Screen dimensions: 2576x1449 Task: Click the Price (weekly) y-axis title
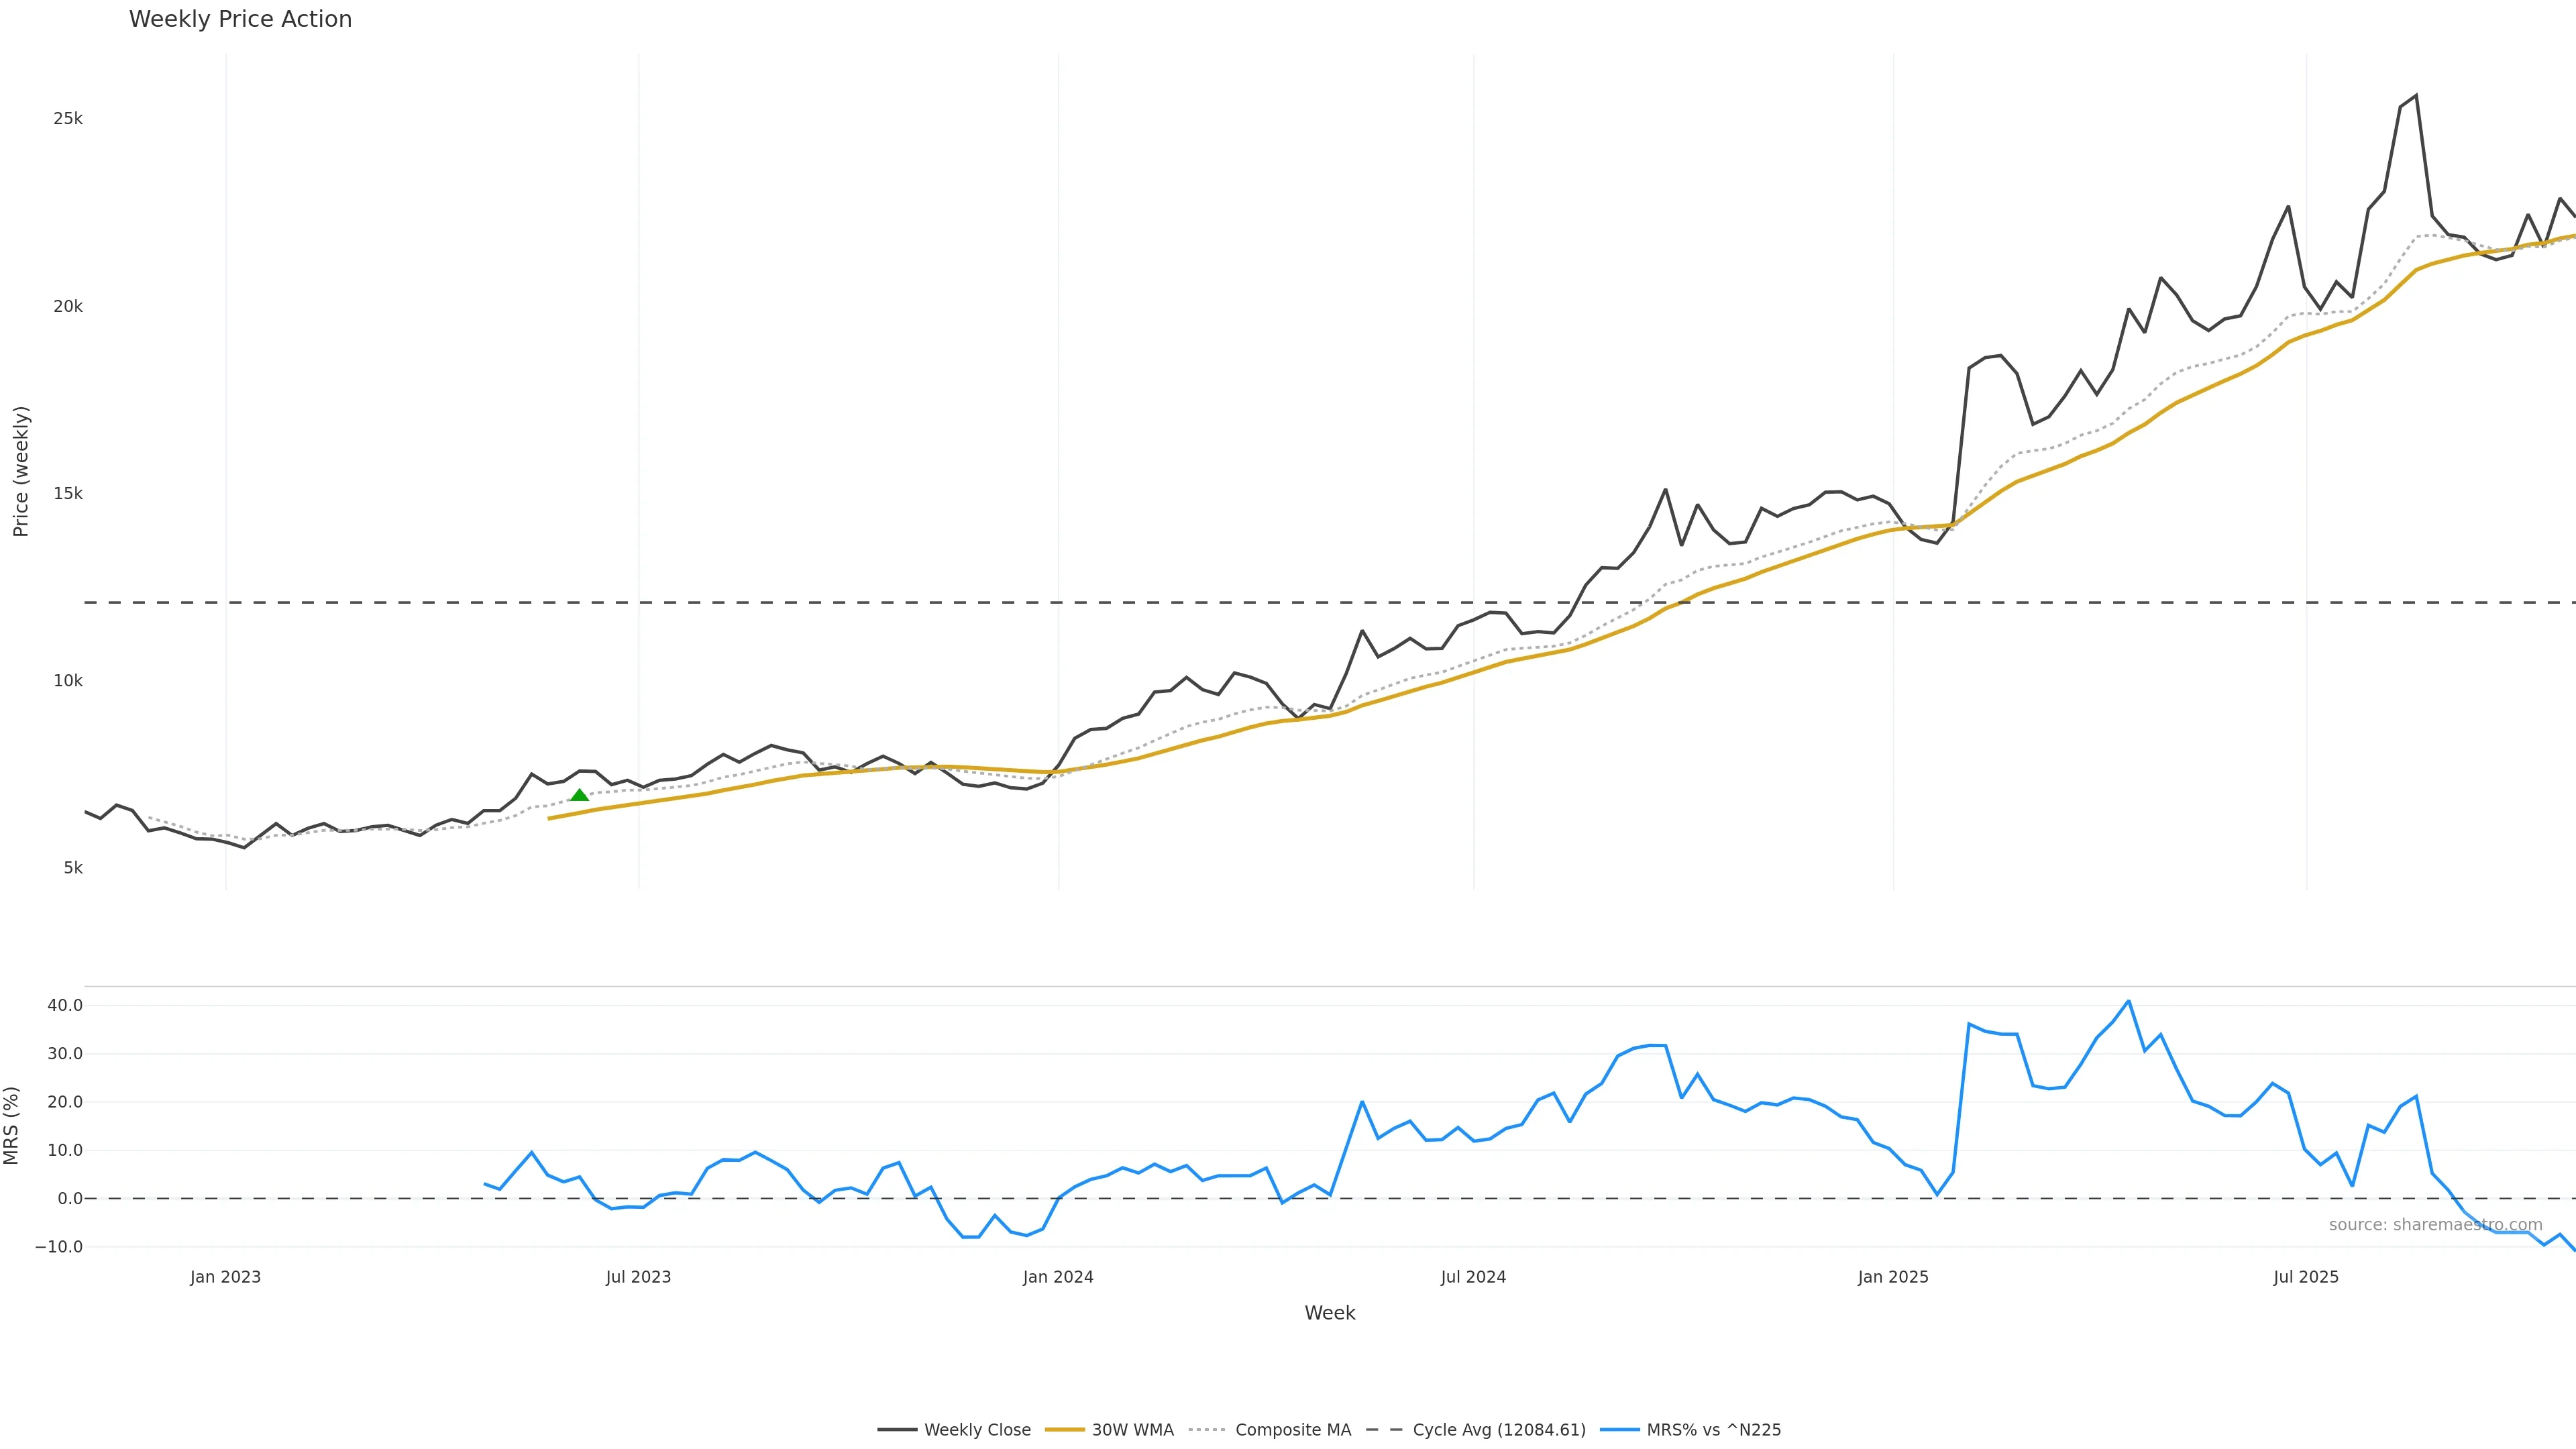coord(21,471)
